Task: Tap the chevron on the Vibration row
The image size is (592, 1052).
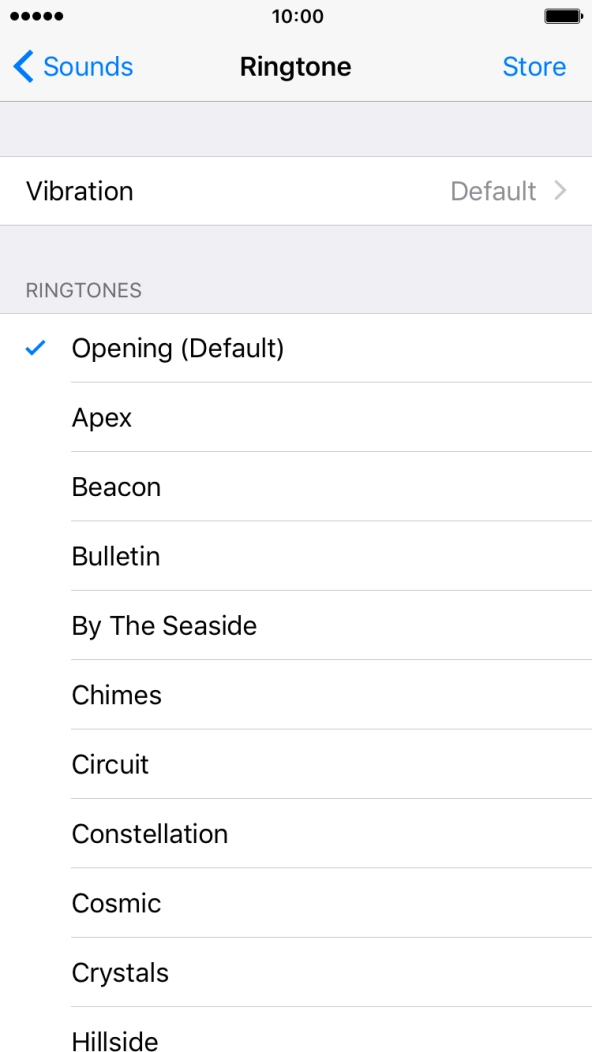Action: pos(561,191)
